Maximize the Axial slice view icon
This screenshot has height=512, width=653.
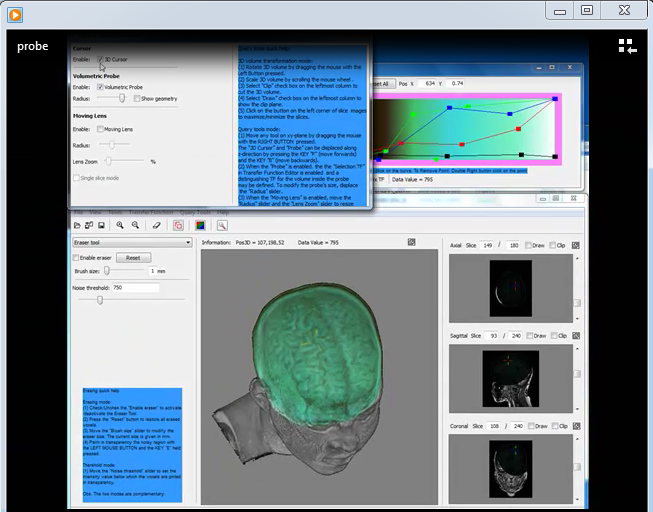click(576, 245)
